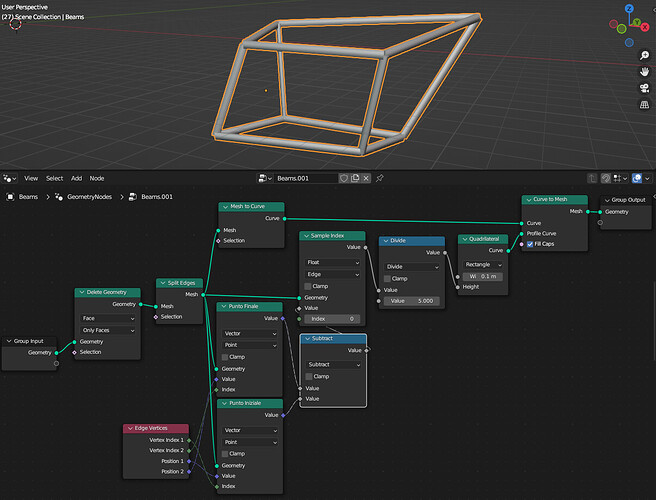
Task: Enable Clamp in the Divide node
Action: 387,279
